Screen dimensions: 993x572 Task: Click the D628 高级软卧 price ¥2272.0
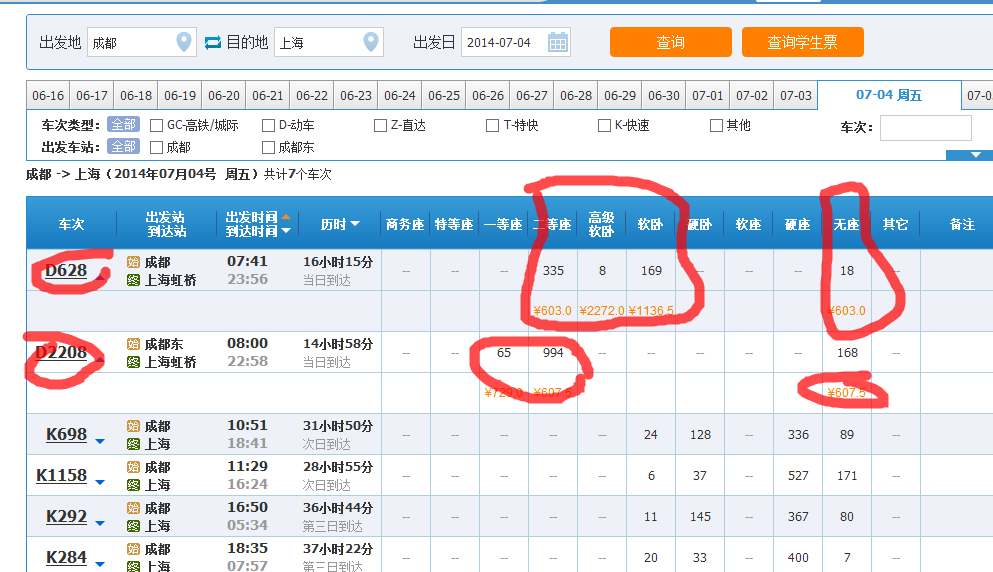point(602,311)
